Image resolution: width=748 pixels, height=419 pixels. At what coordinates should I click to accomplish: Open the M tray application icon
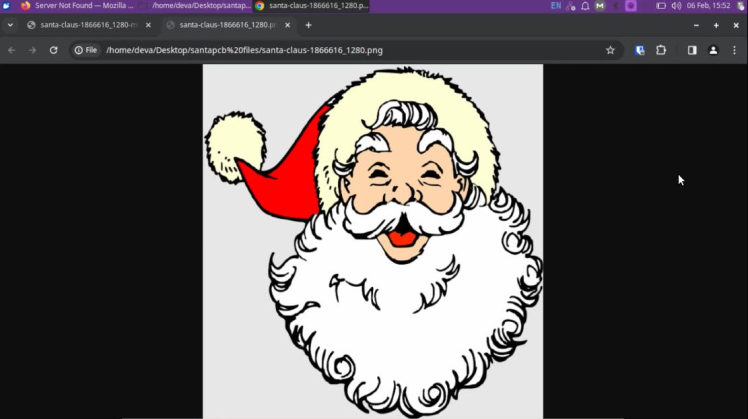pos(600,6)
